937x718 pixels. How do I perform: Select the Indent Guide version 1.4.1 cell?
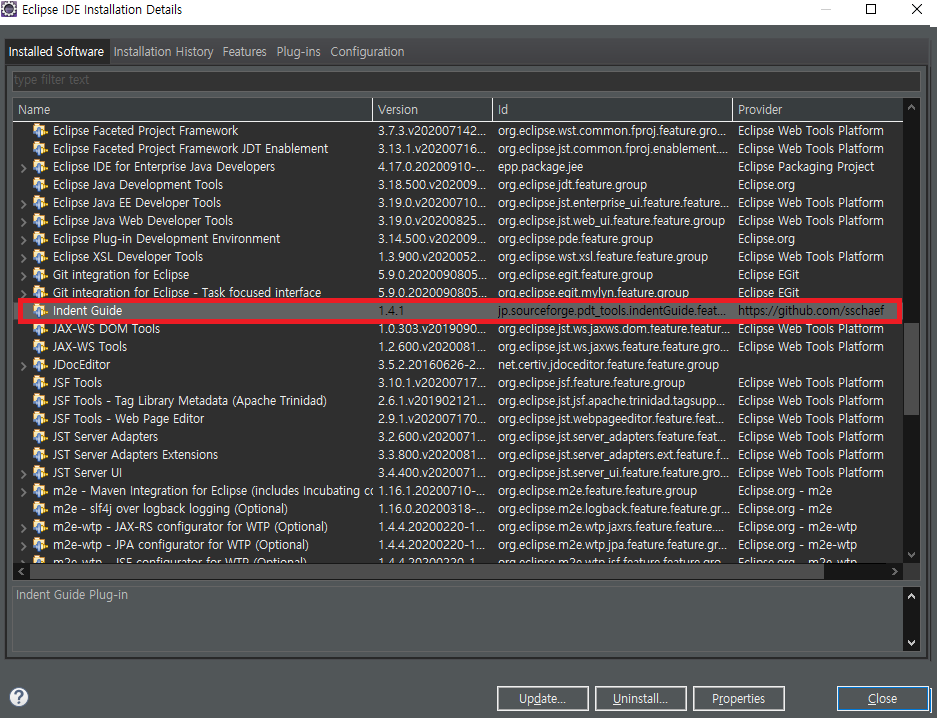[x=433, y=311]
